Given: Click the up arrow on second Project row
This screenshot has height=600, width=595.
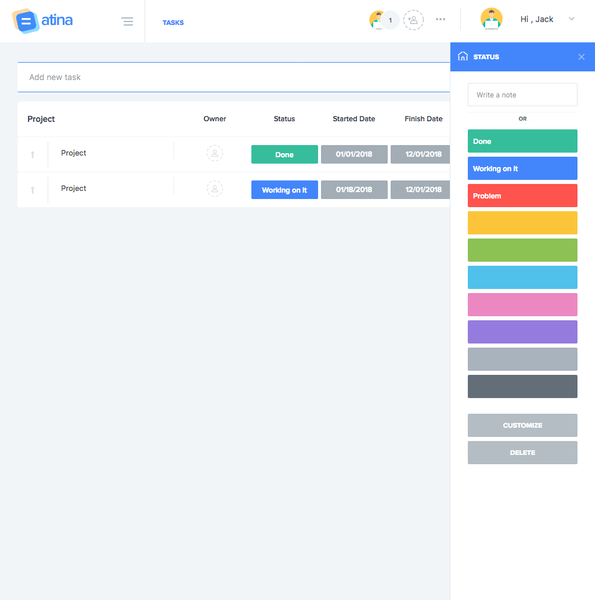Looking at the screenshot, I should pos(33,190).
